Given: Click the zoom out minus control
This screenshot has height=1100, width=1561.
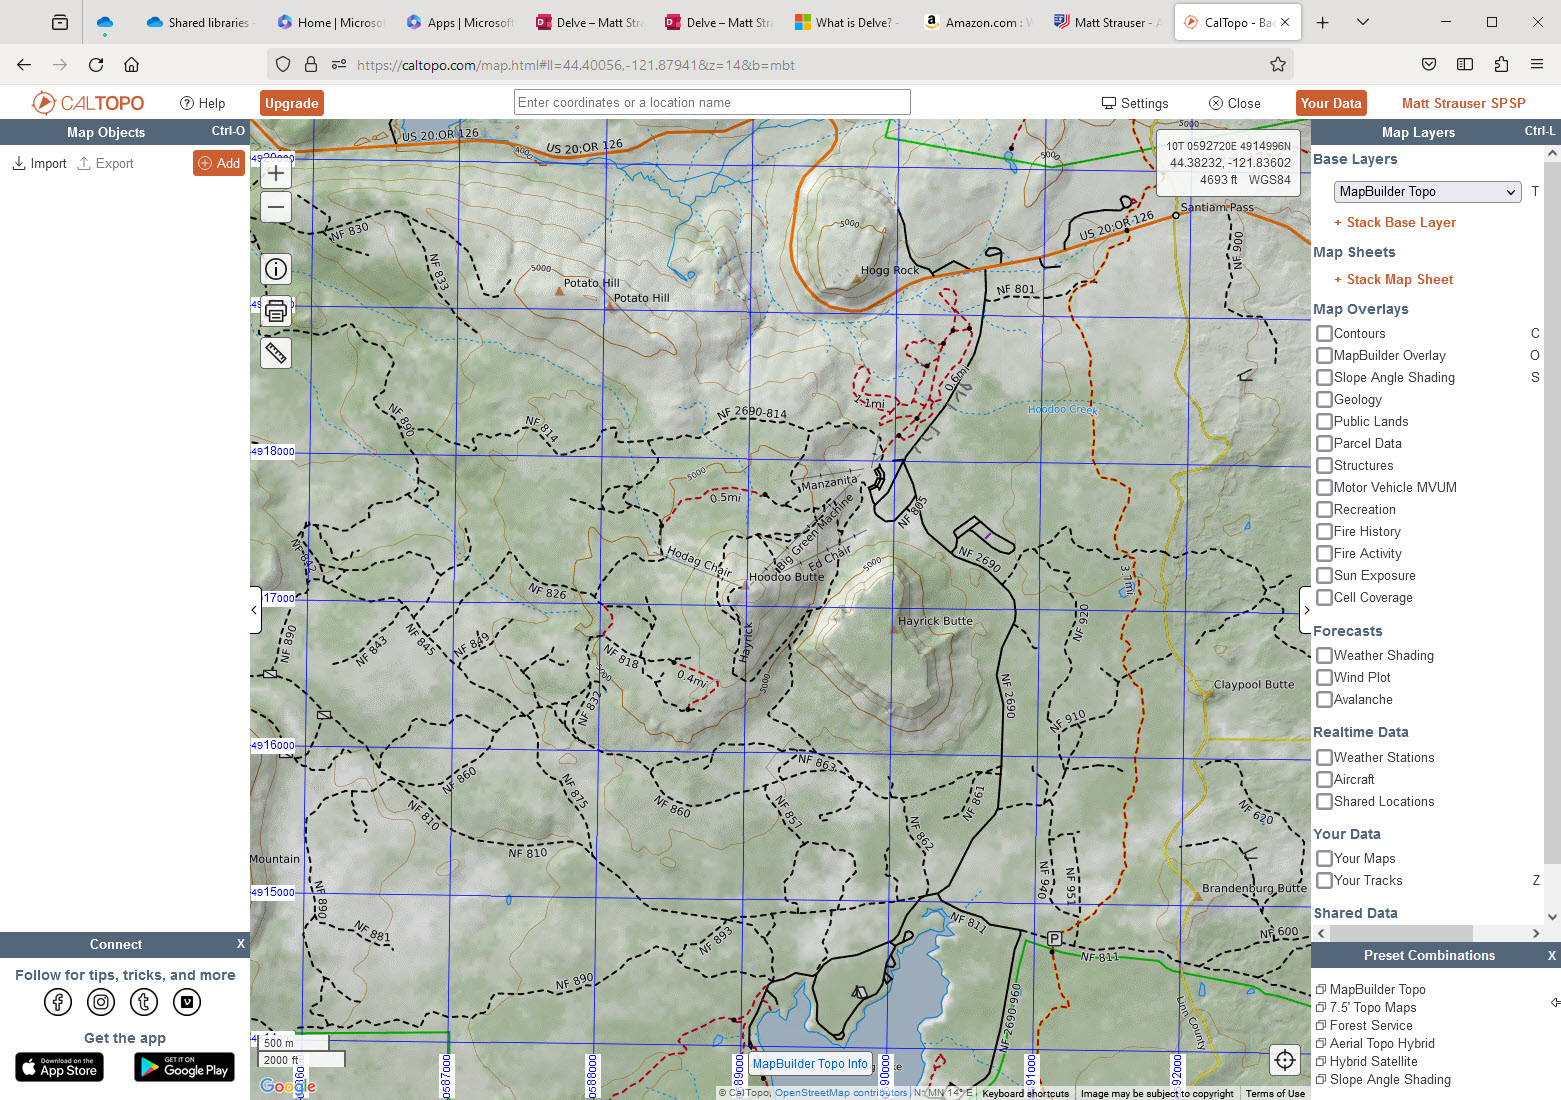Looking at the screenshot, I should [x=275, y=207].
